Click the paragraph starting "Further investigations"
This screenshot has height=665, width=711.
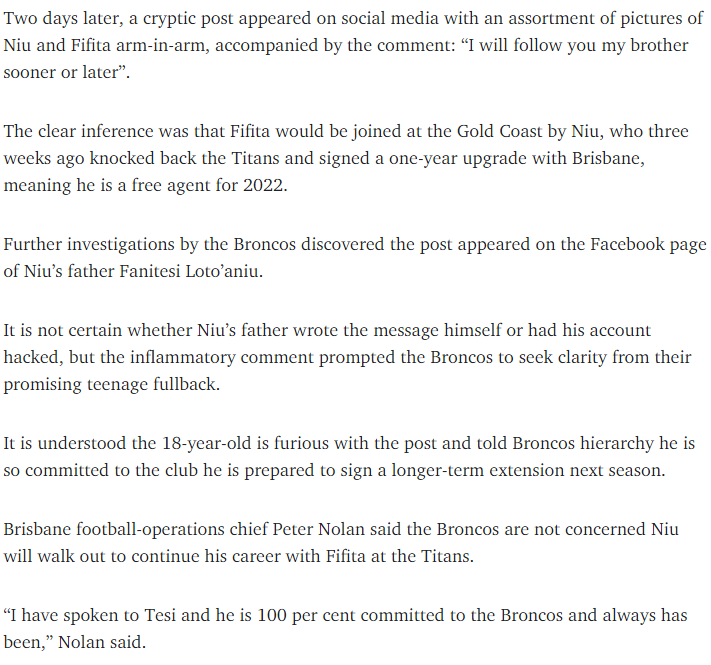pos(355,257)
